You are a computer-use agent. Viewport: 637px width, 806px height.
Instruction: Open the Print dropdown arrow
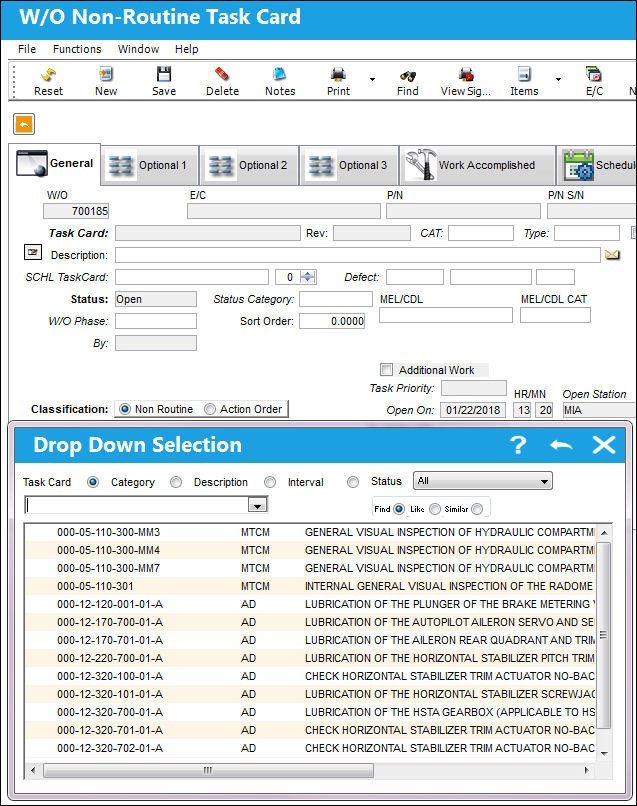coord(372,80)
